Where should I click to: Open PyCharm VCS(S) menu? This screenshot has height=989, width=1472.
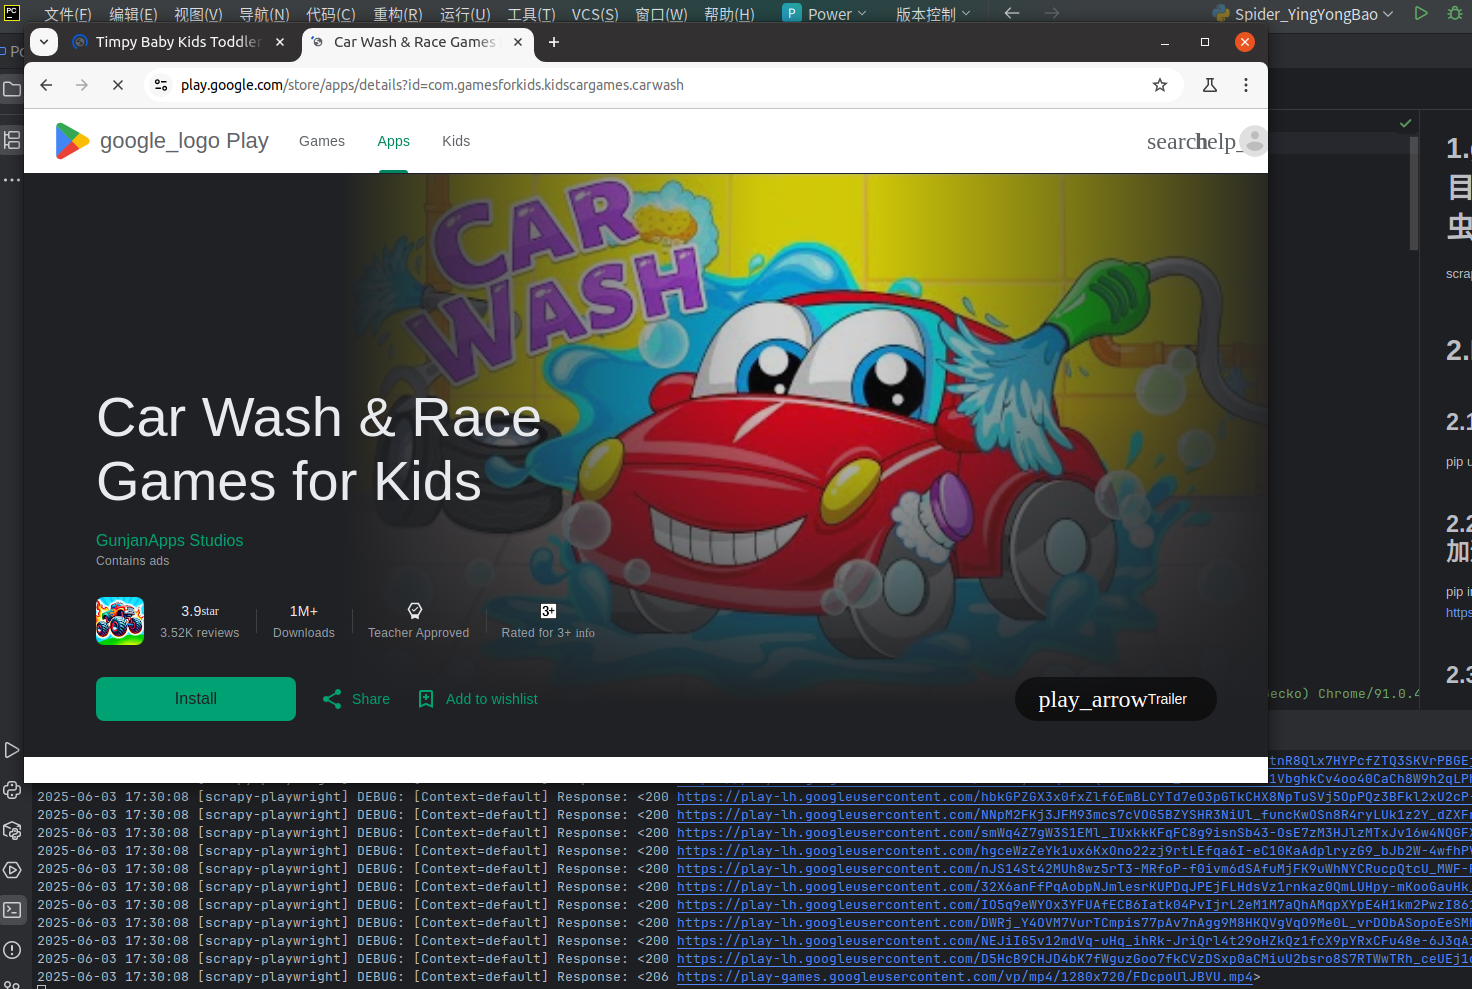pyautogui.click(x=595, y=14)
